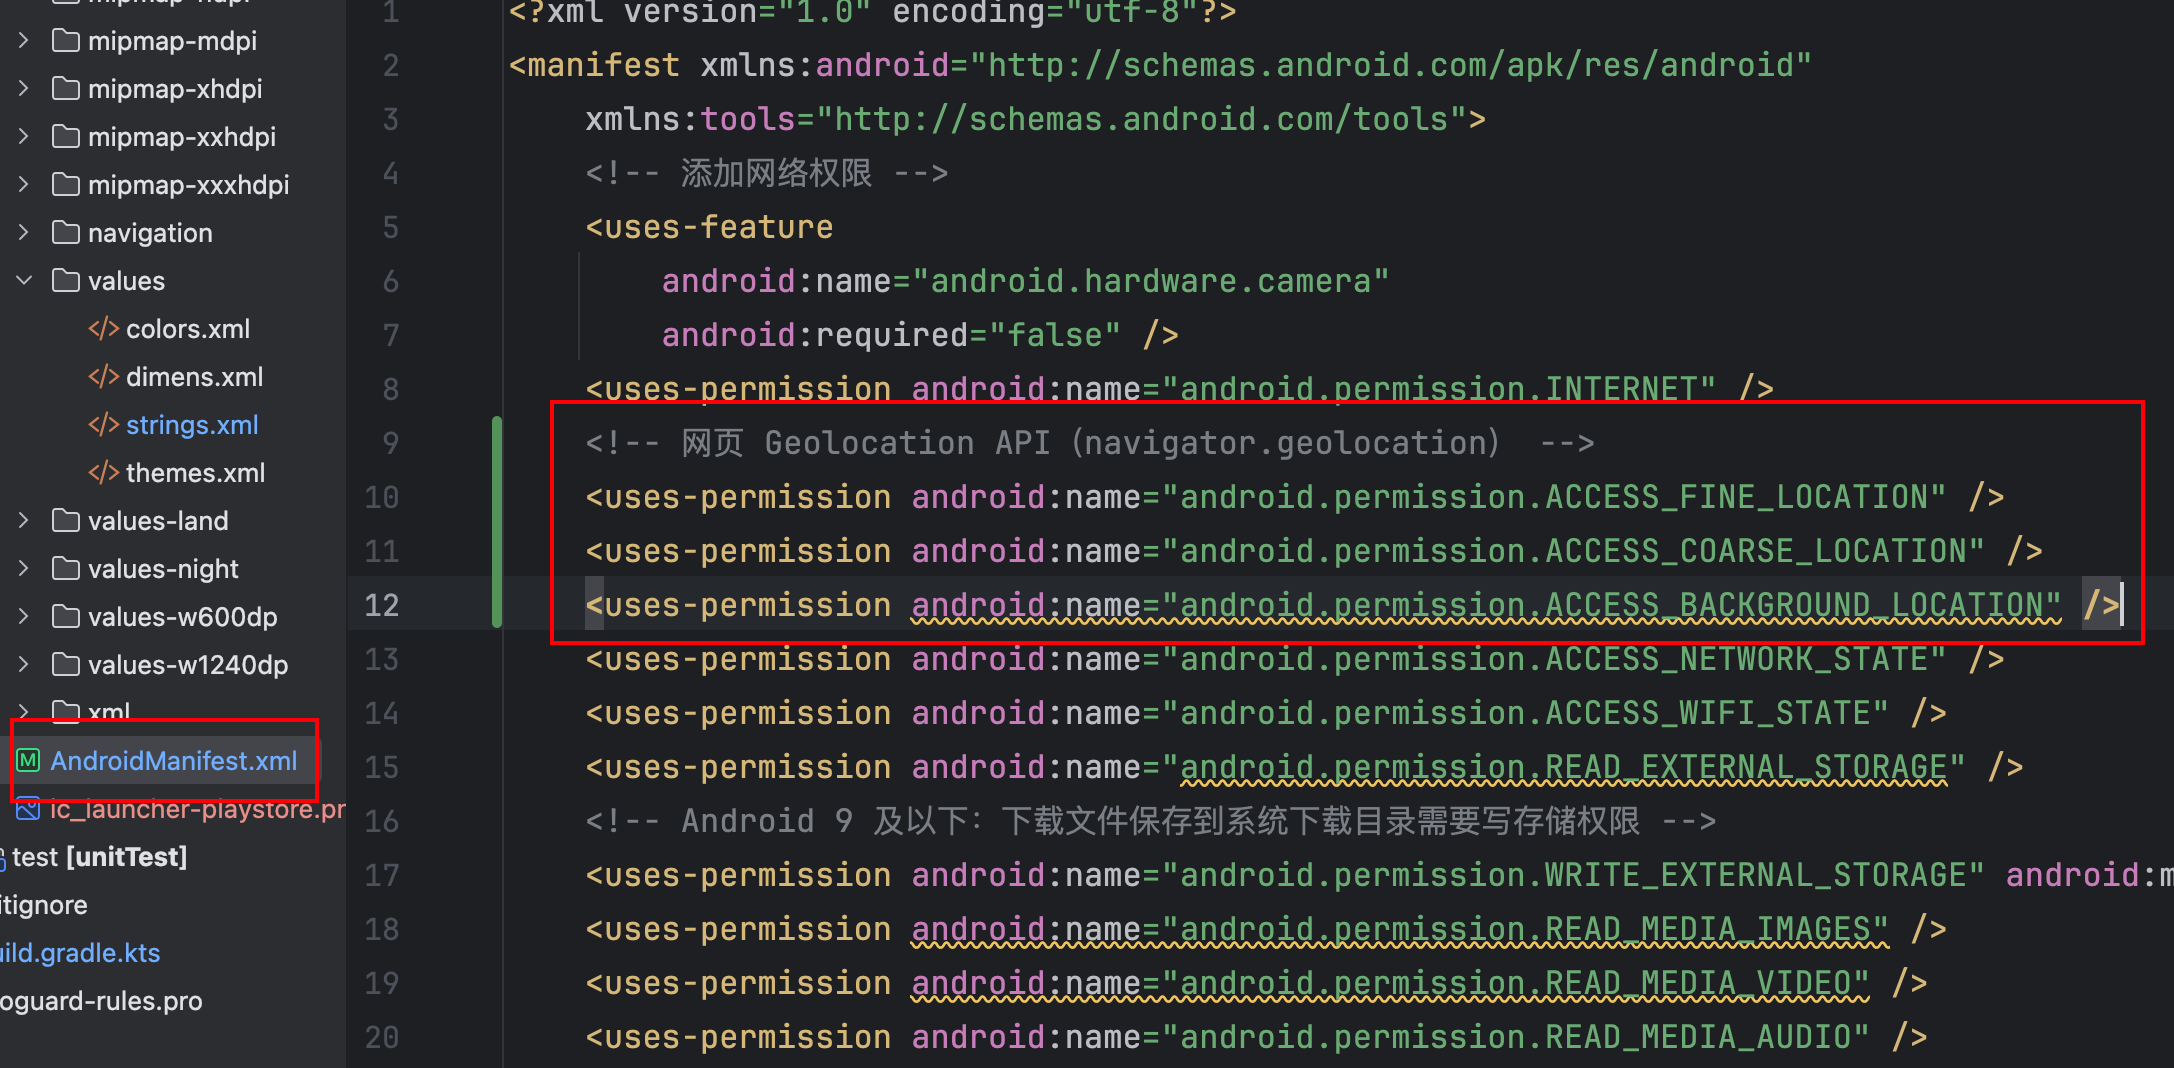Image resolution: width=2174 pixels, height=1068 pixels.
Task: Click line number 12 in the gutter
Action: (x=382, y=605)
